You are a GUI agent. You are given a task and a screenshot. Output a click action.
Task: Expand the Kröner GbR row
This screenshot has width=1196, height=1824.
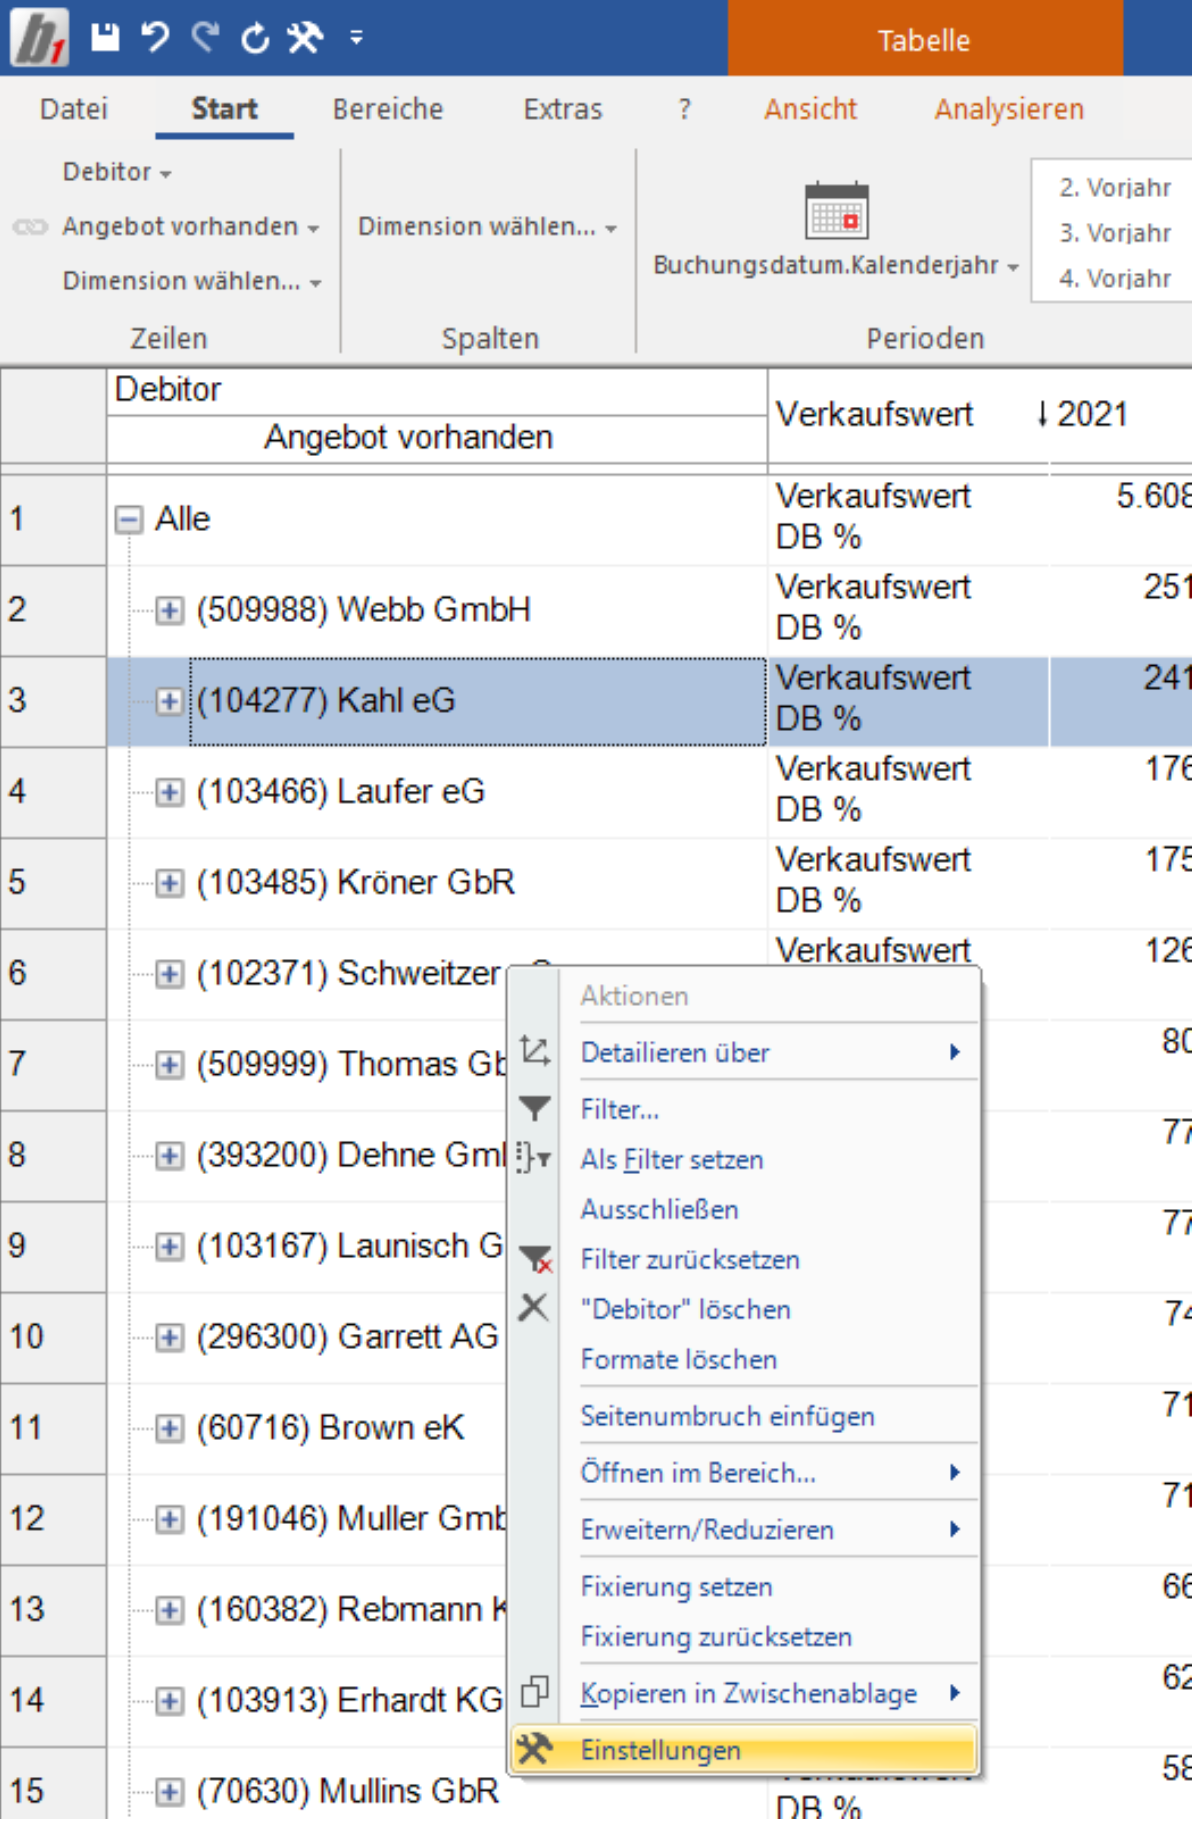click(x=169, y=883)
